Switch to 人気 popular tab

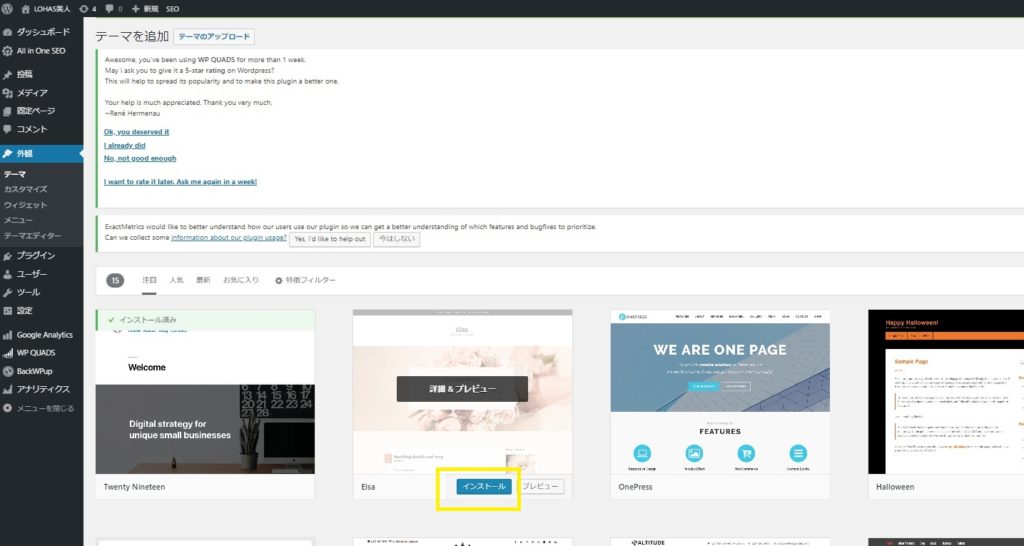coord(176,280)
